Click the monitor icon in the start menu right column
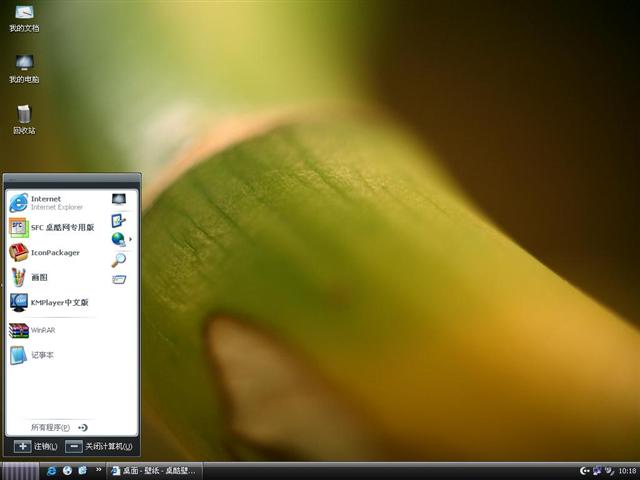This screenshot has width=640, height=480. click(x=119, y=199)
